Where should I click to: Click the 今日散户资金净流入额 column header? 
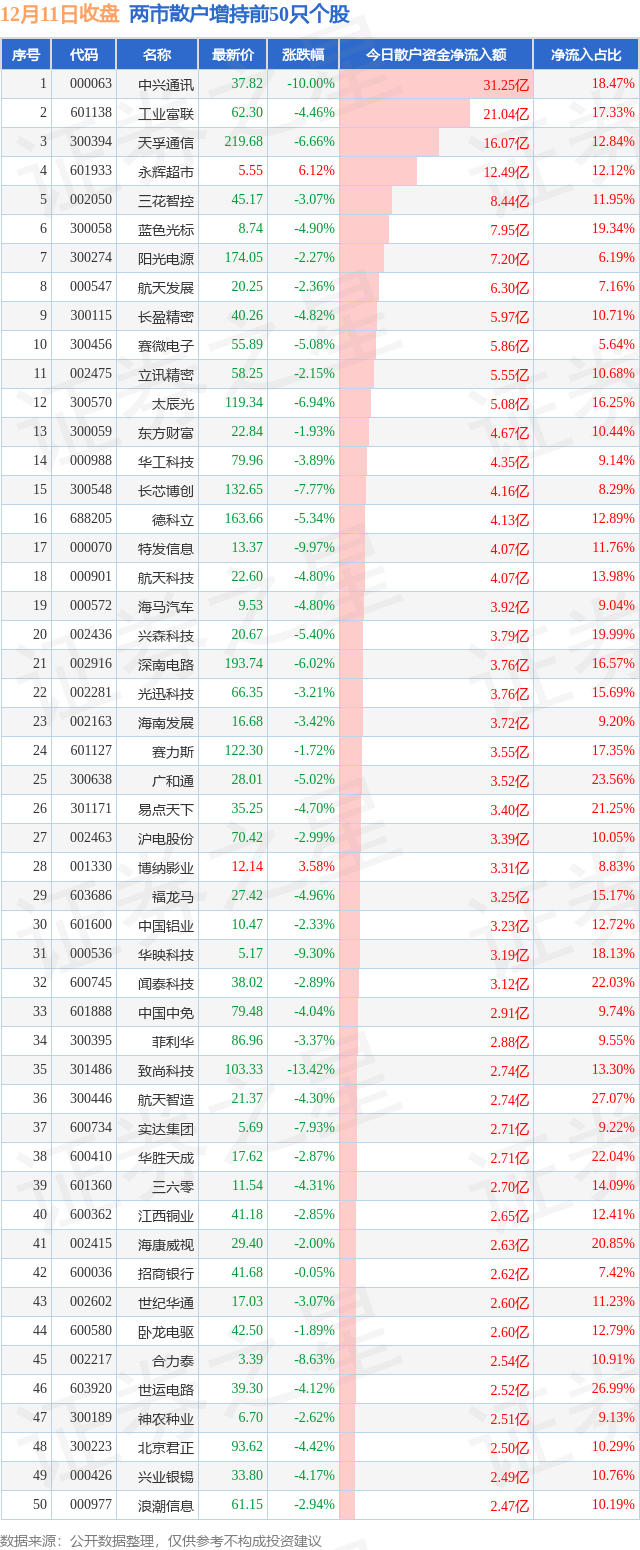pos(436,54)
